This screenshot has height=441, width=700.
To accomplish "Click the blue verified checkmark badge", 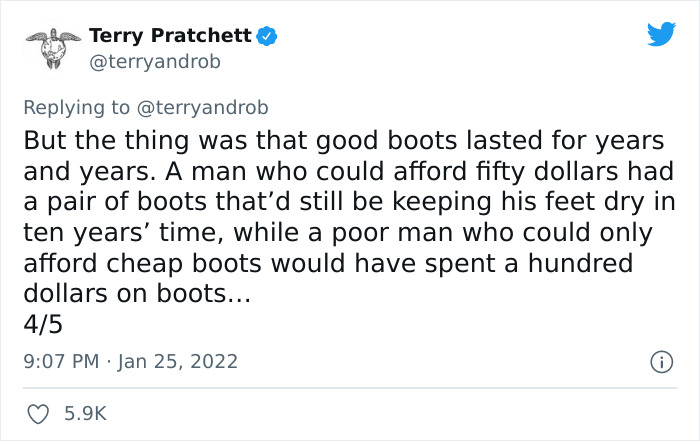I will (x=268, y=36).
